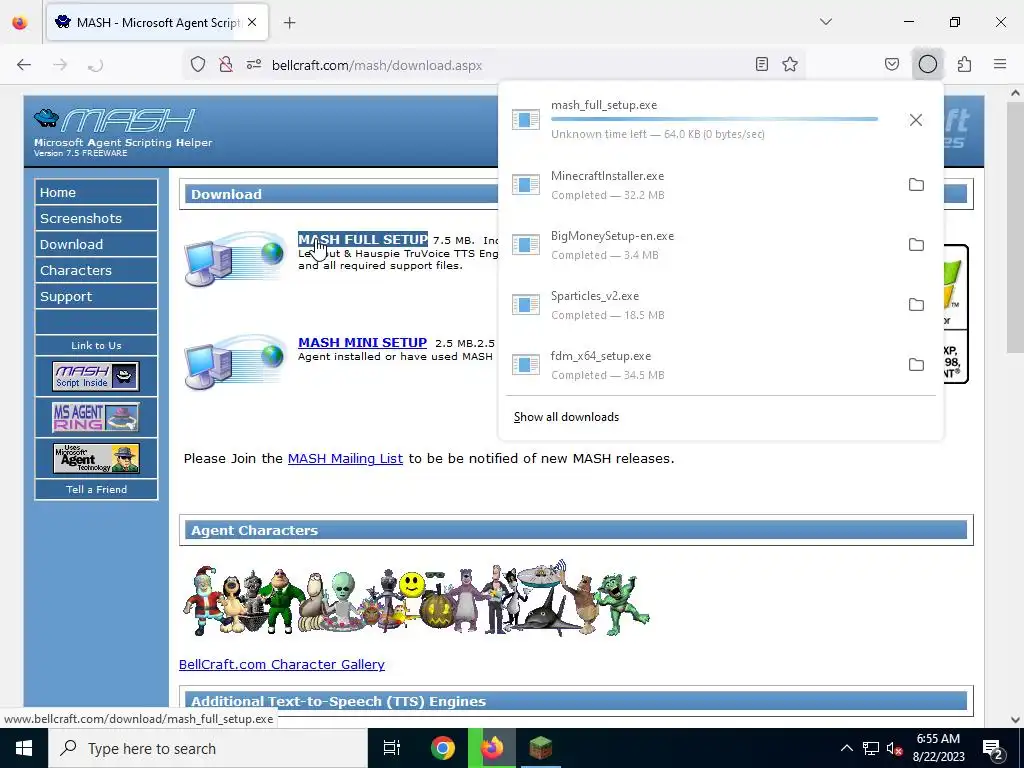Screen dimensions: 1024x768
Task: Click the insecure connection padlock icon
Action: point(226,65)
